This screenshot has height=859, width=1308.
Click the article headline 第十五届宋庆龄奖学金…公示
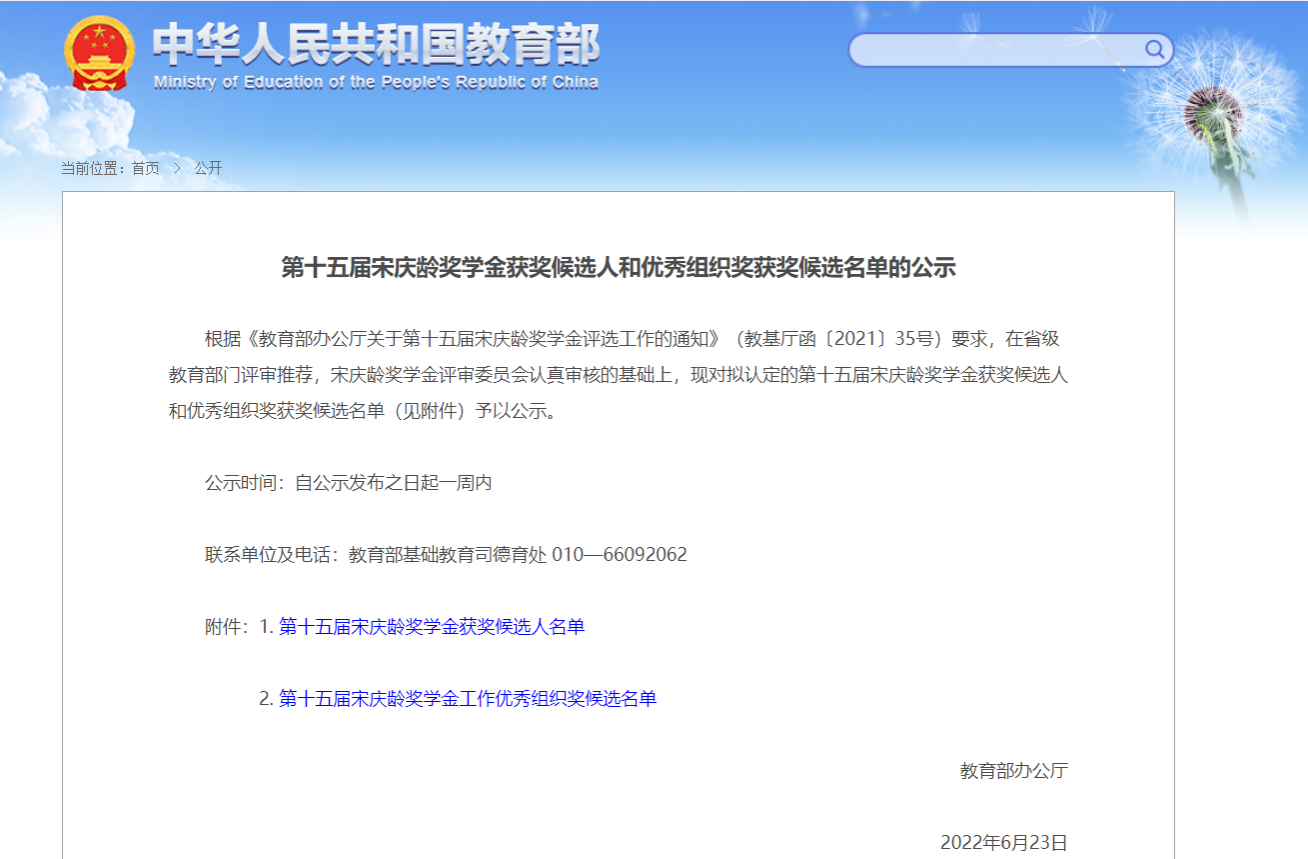click(618, 268)
